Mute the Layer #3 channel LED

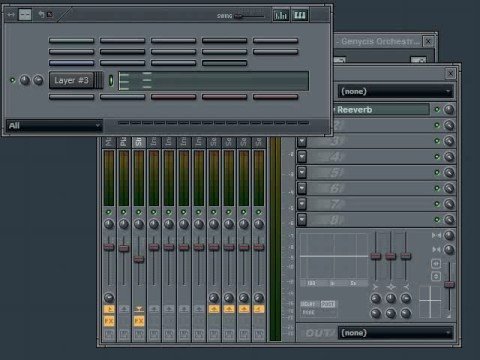(x=13, y=80)
